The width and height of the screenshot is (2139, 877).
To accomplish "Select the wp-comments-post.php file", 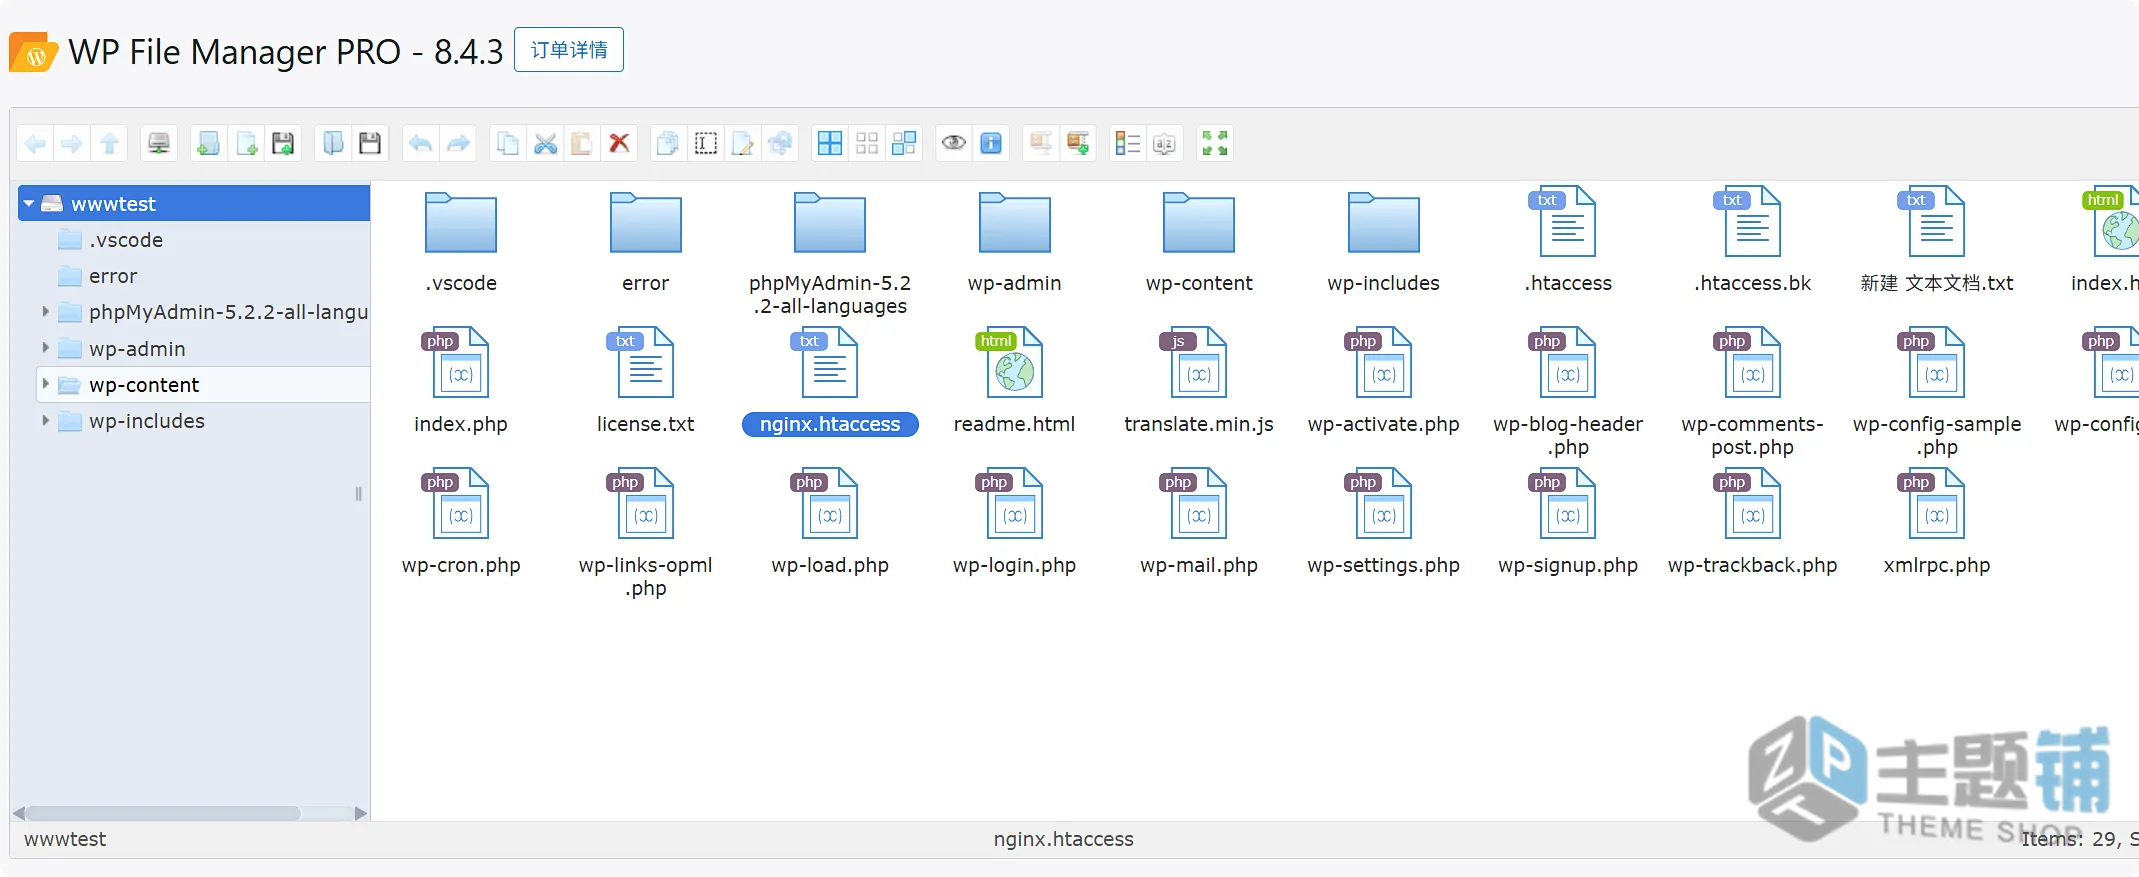I will (x=1752, y=392).
